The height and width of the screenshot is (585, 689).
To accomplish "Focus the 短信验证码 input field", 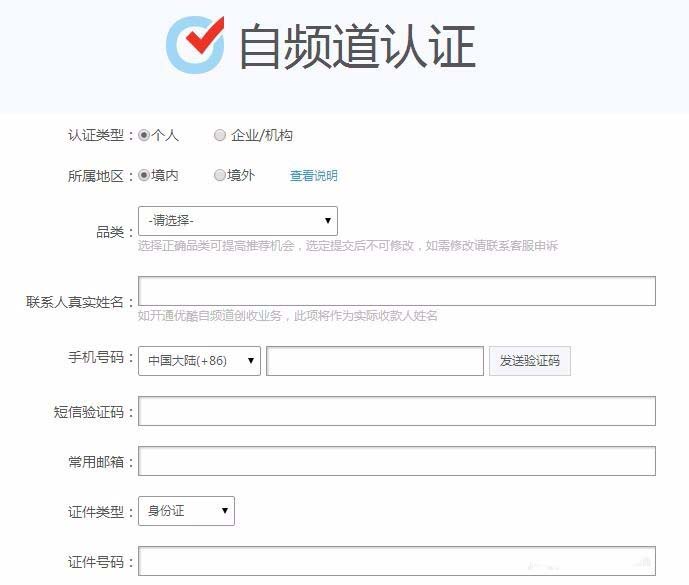I will (x=397, y=411).
